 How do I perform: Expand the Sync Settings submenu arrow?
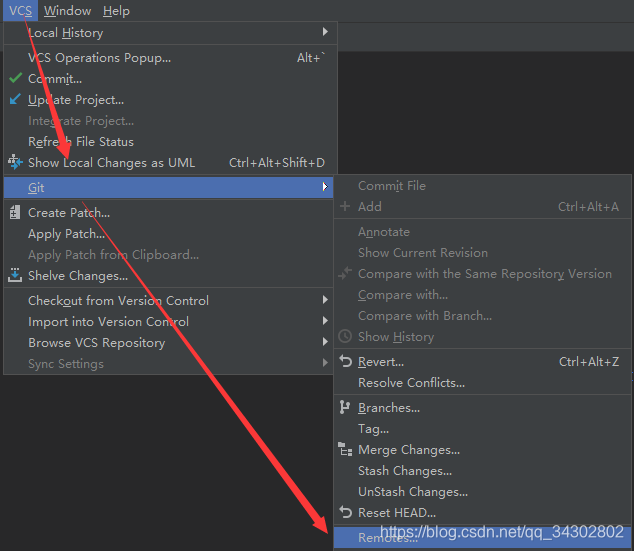pyautogui.click(x=325, y=363)
